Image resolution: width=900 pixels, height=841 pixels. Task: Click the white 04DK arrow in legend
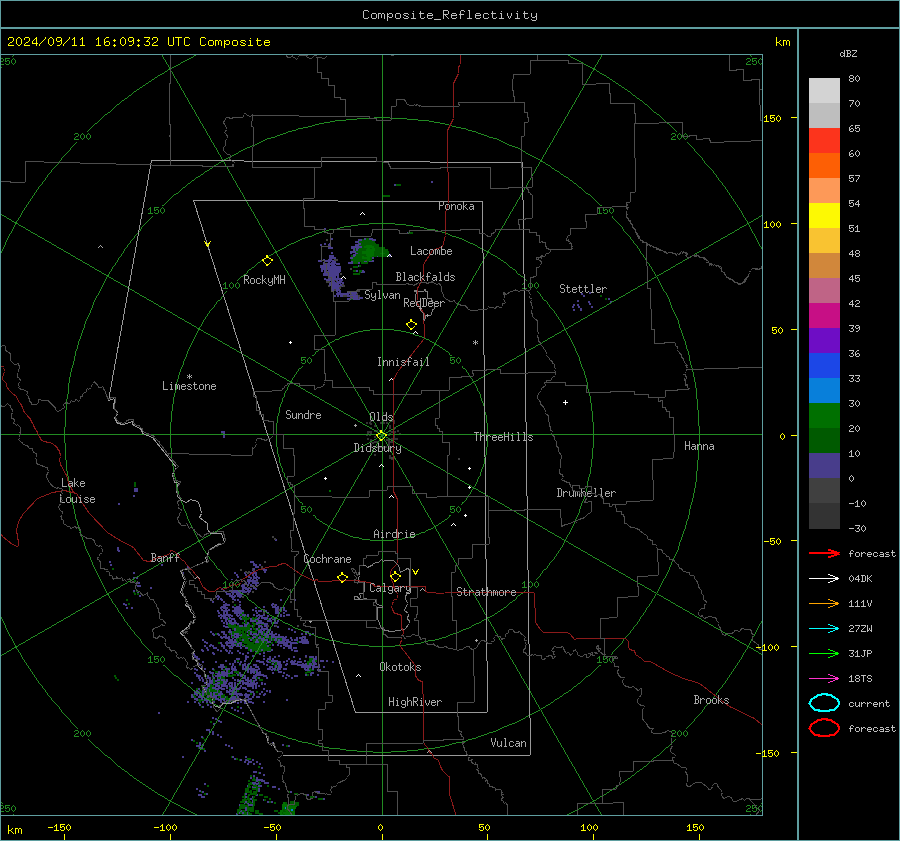pyautogui.click(x=824, y=578)
